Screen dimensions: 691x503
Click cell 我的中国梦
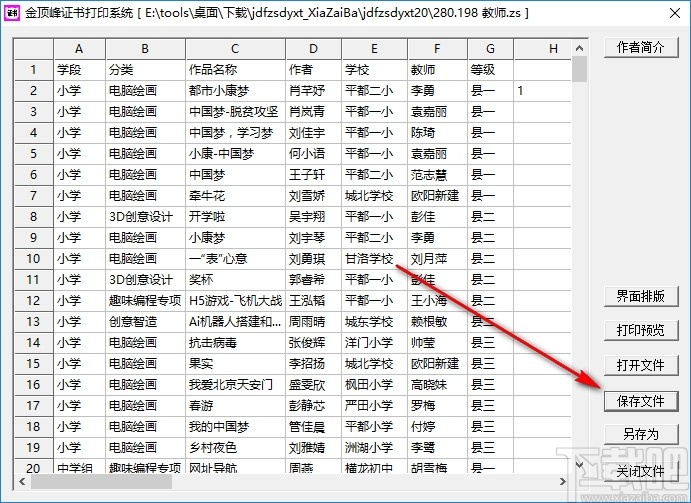(235, 426)
